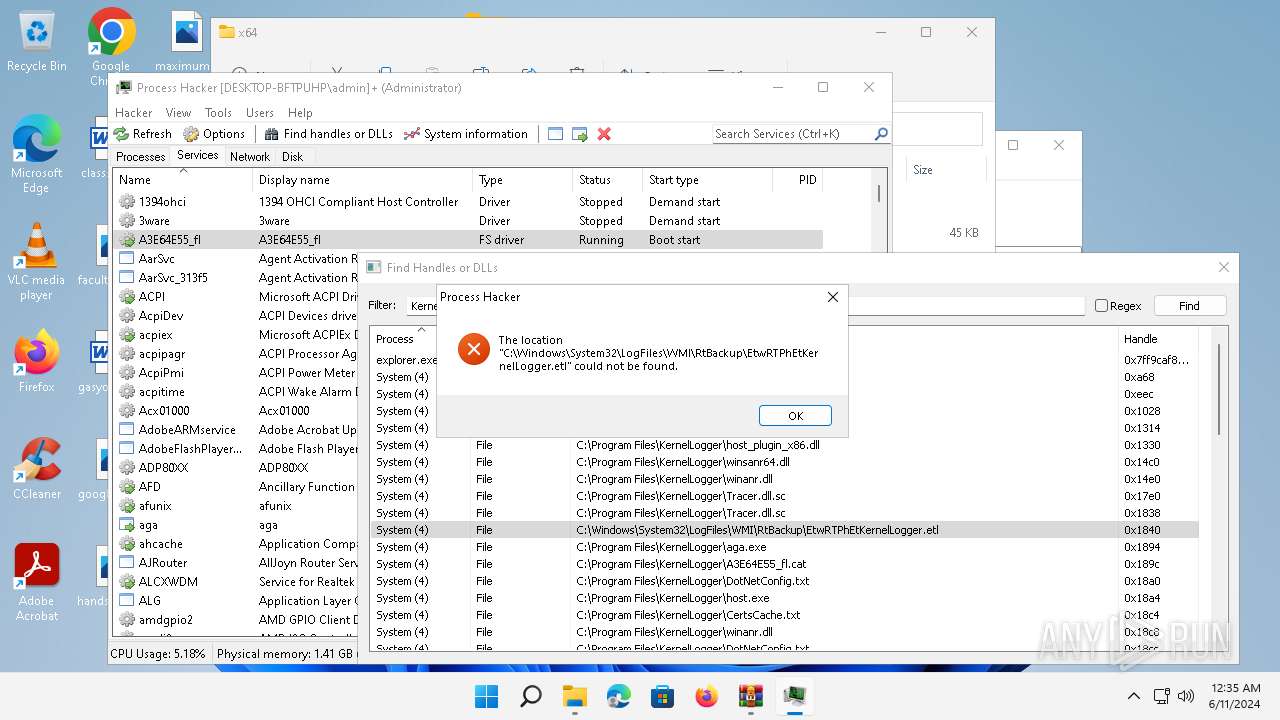
Task: Sort services by PID column header
Action: (x=798, y=180)
